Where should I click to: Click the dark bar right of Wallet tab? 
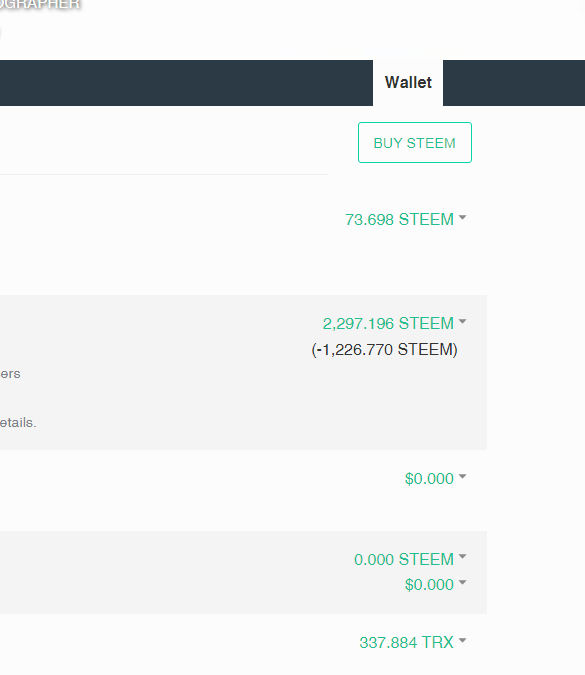pos(514,83)
